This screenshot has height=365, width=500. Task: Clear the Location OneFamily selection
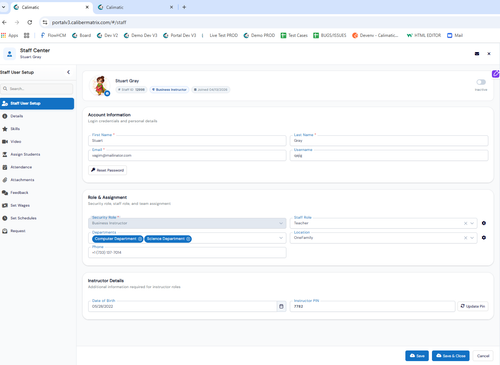(x=465, y=238)
